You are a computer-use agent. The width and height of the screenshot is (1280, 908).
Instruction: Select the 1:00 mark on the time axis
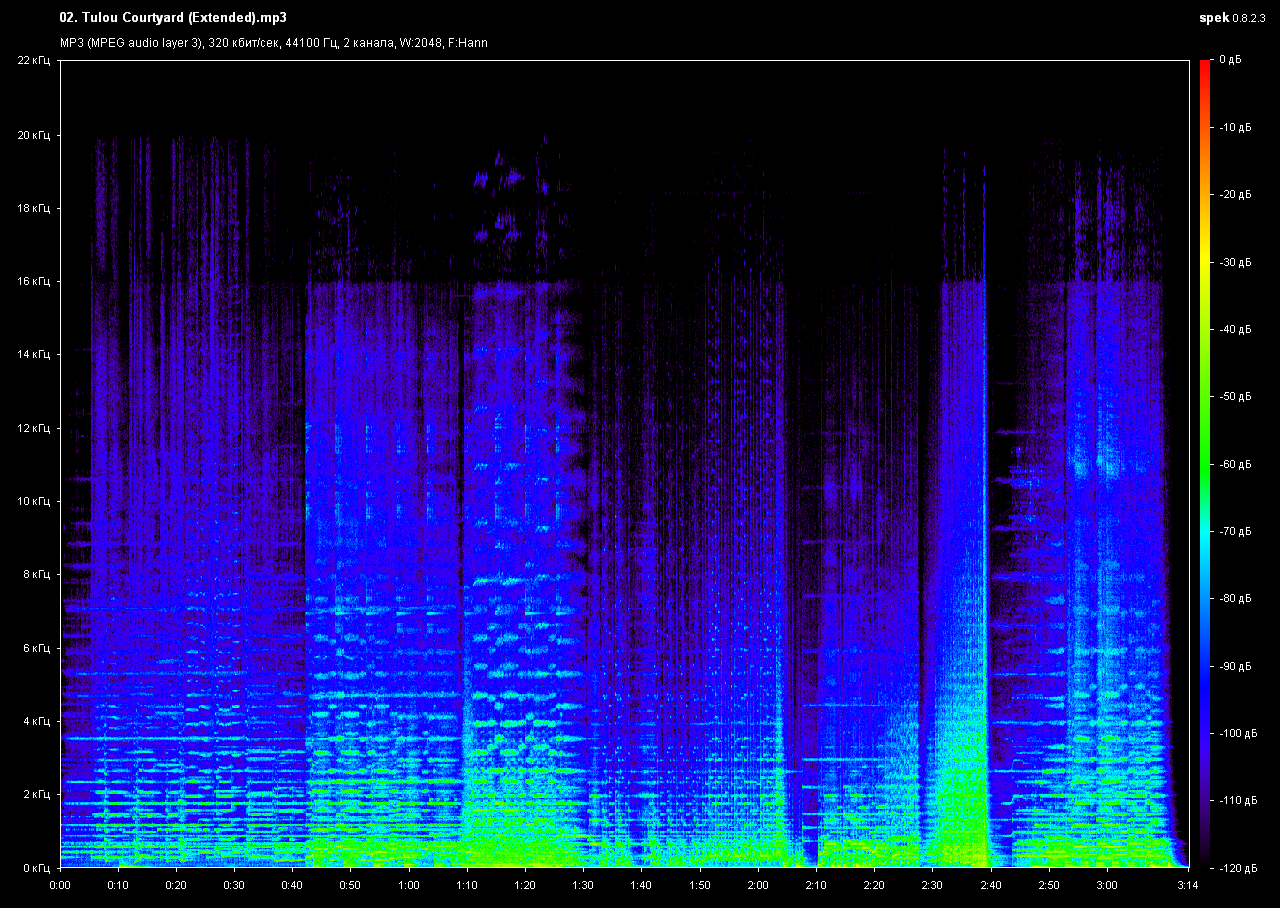pyautogui.click(x=408, y=885)
